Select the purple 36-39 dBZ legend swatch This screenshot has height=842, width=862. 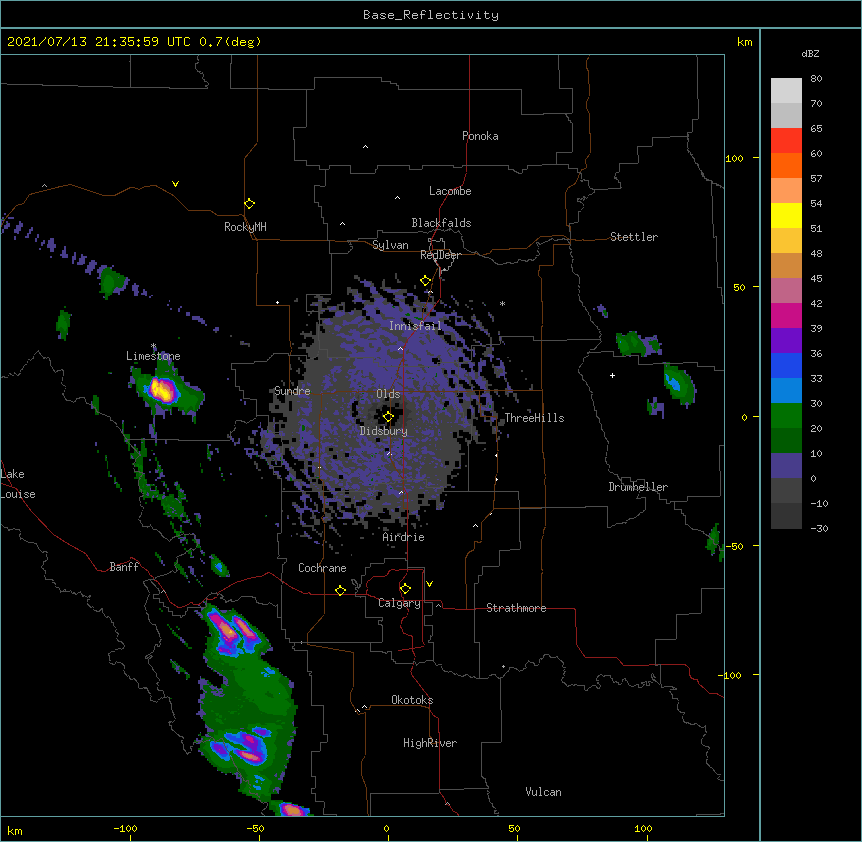click(786, 341)
